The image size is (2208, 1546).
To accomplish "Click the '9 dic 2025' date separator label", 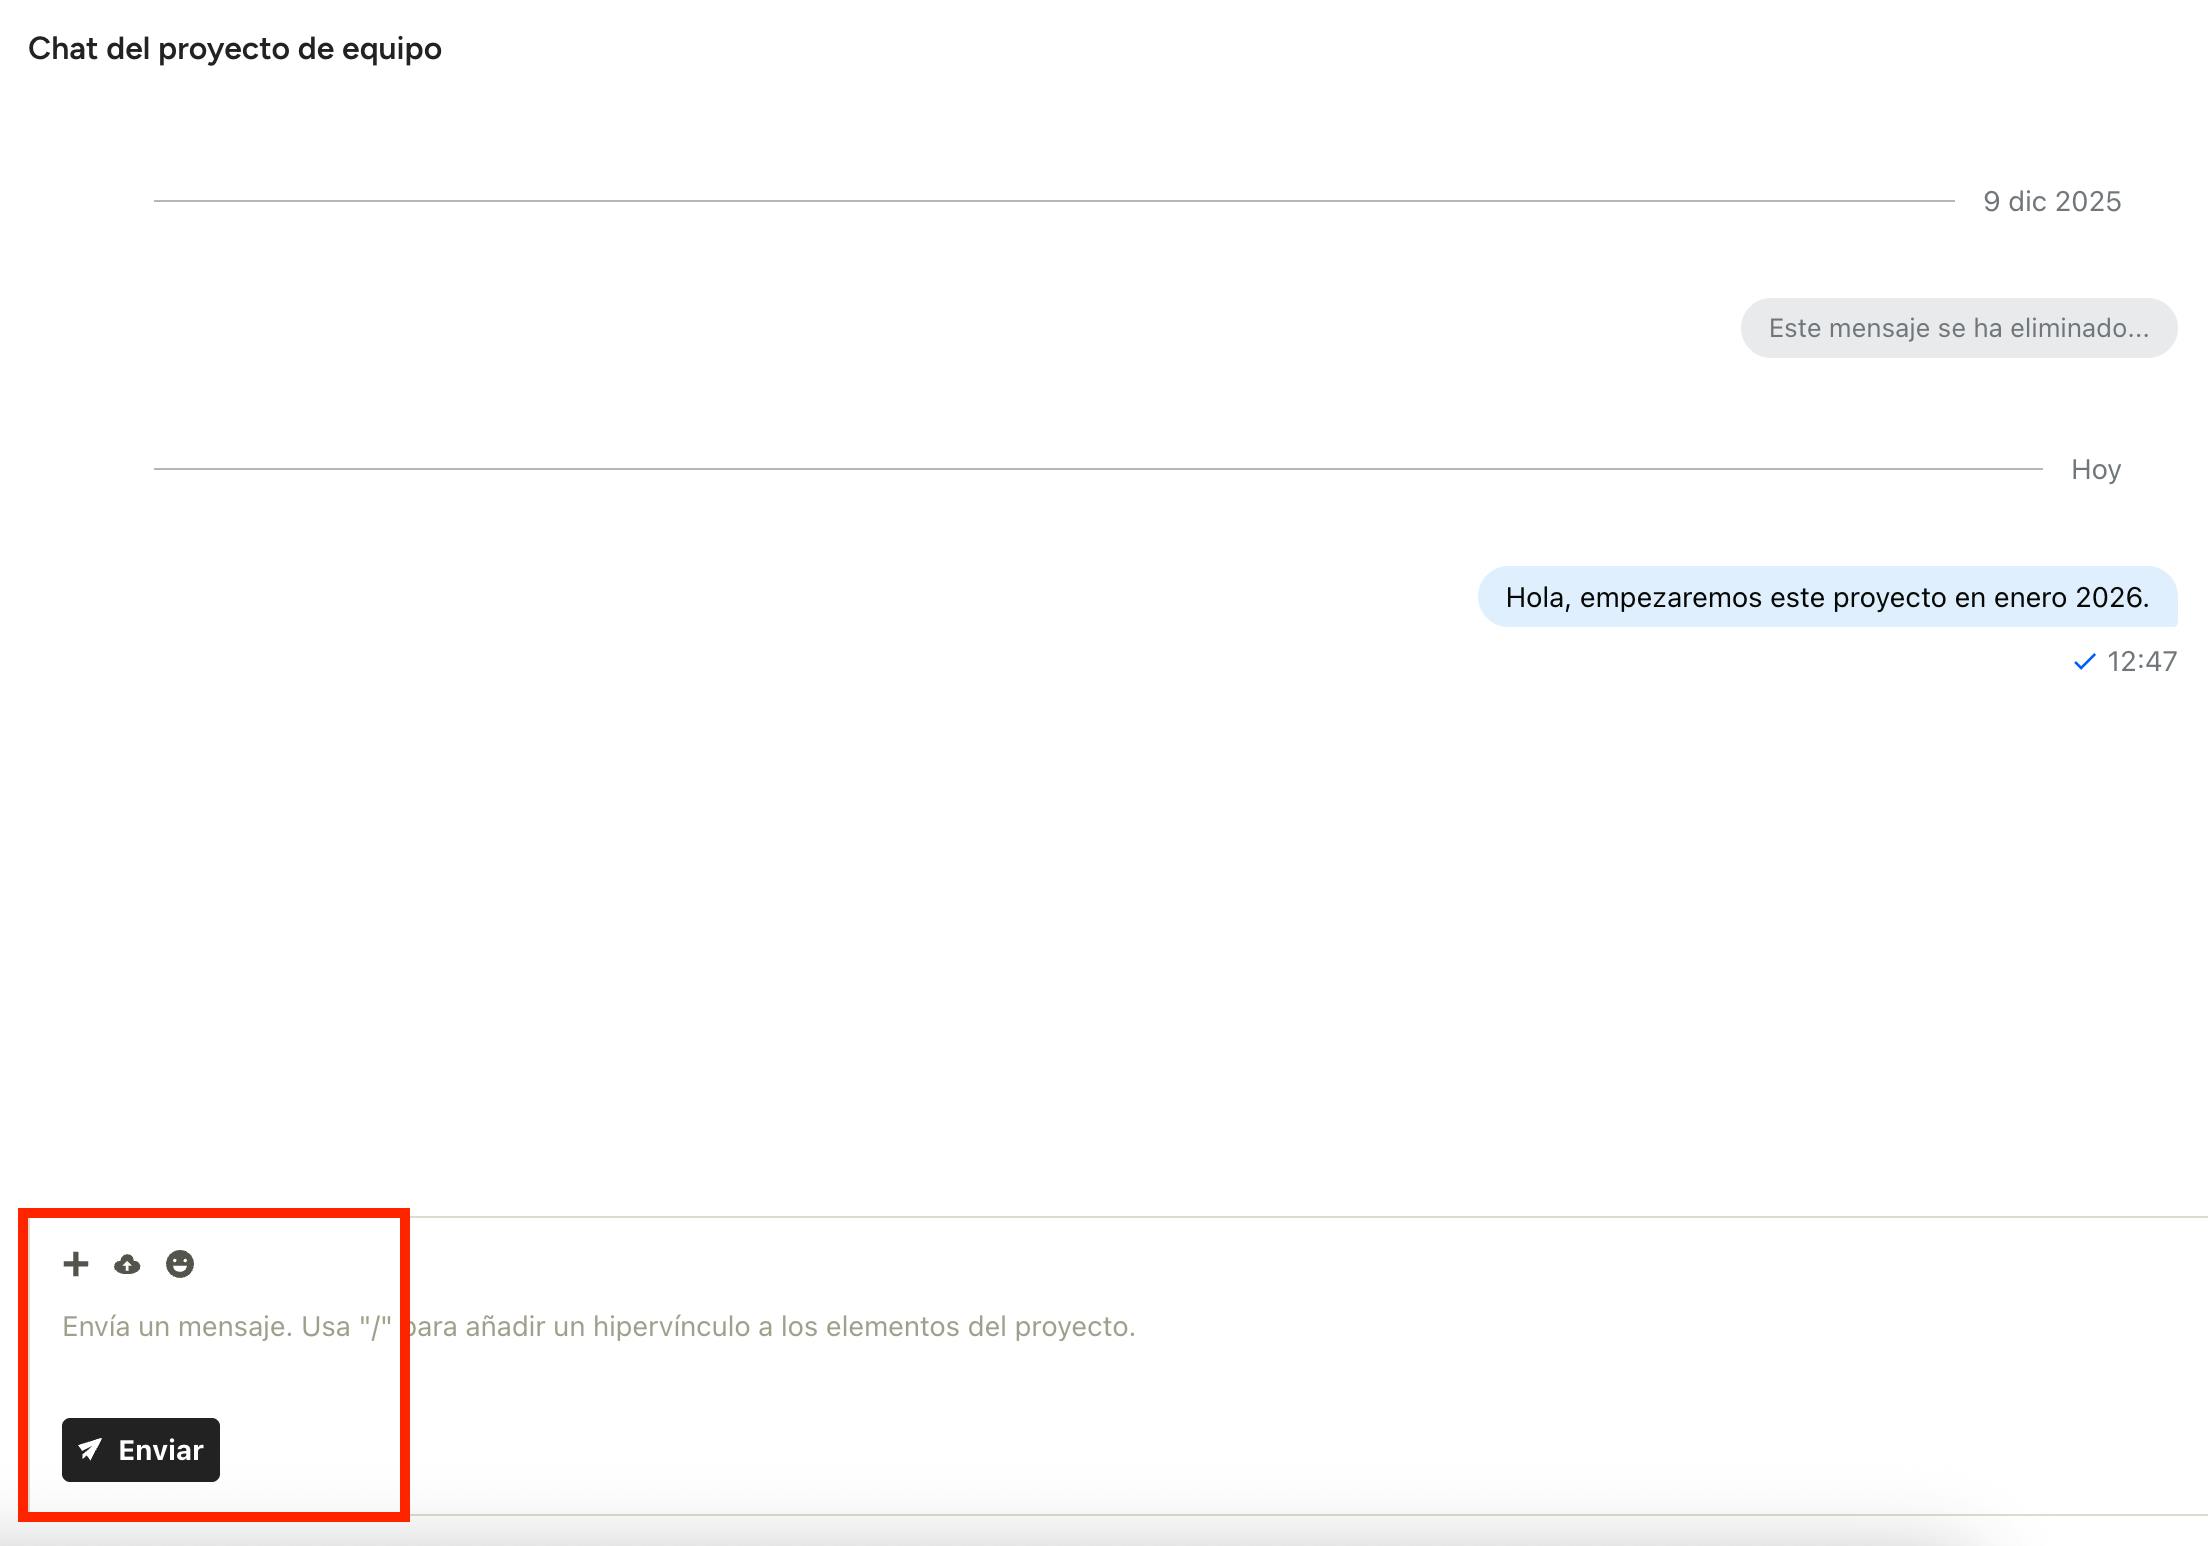I will (x=2052, y=202).
